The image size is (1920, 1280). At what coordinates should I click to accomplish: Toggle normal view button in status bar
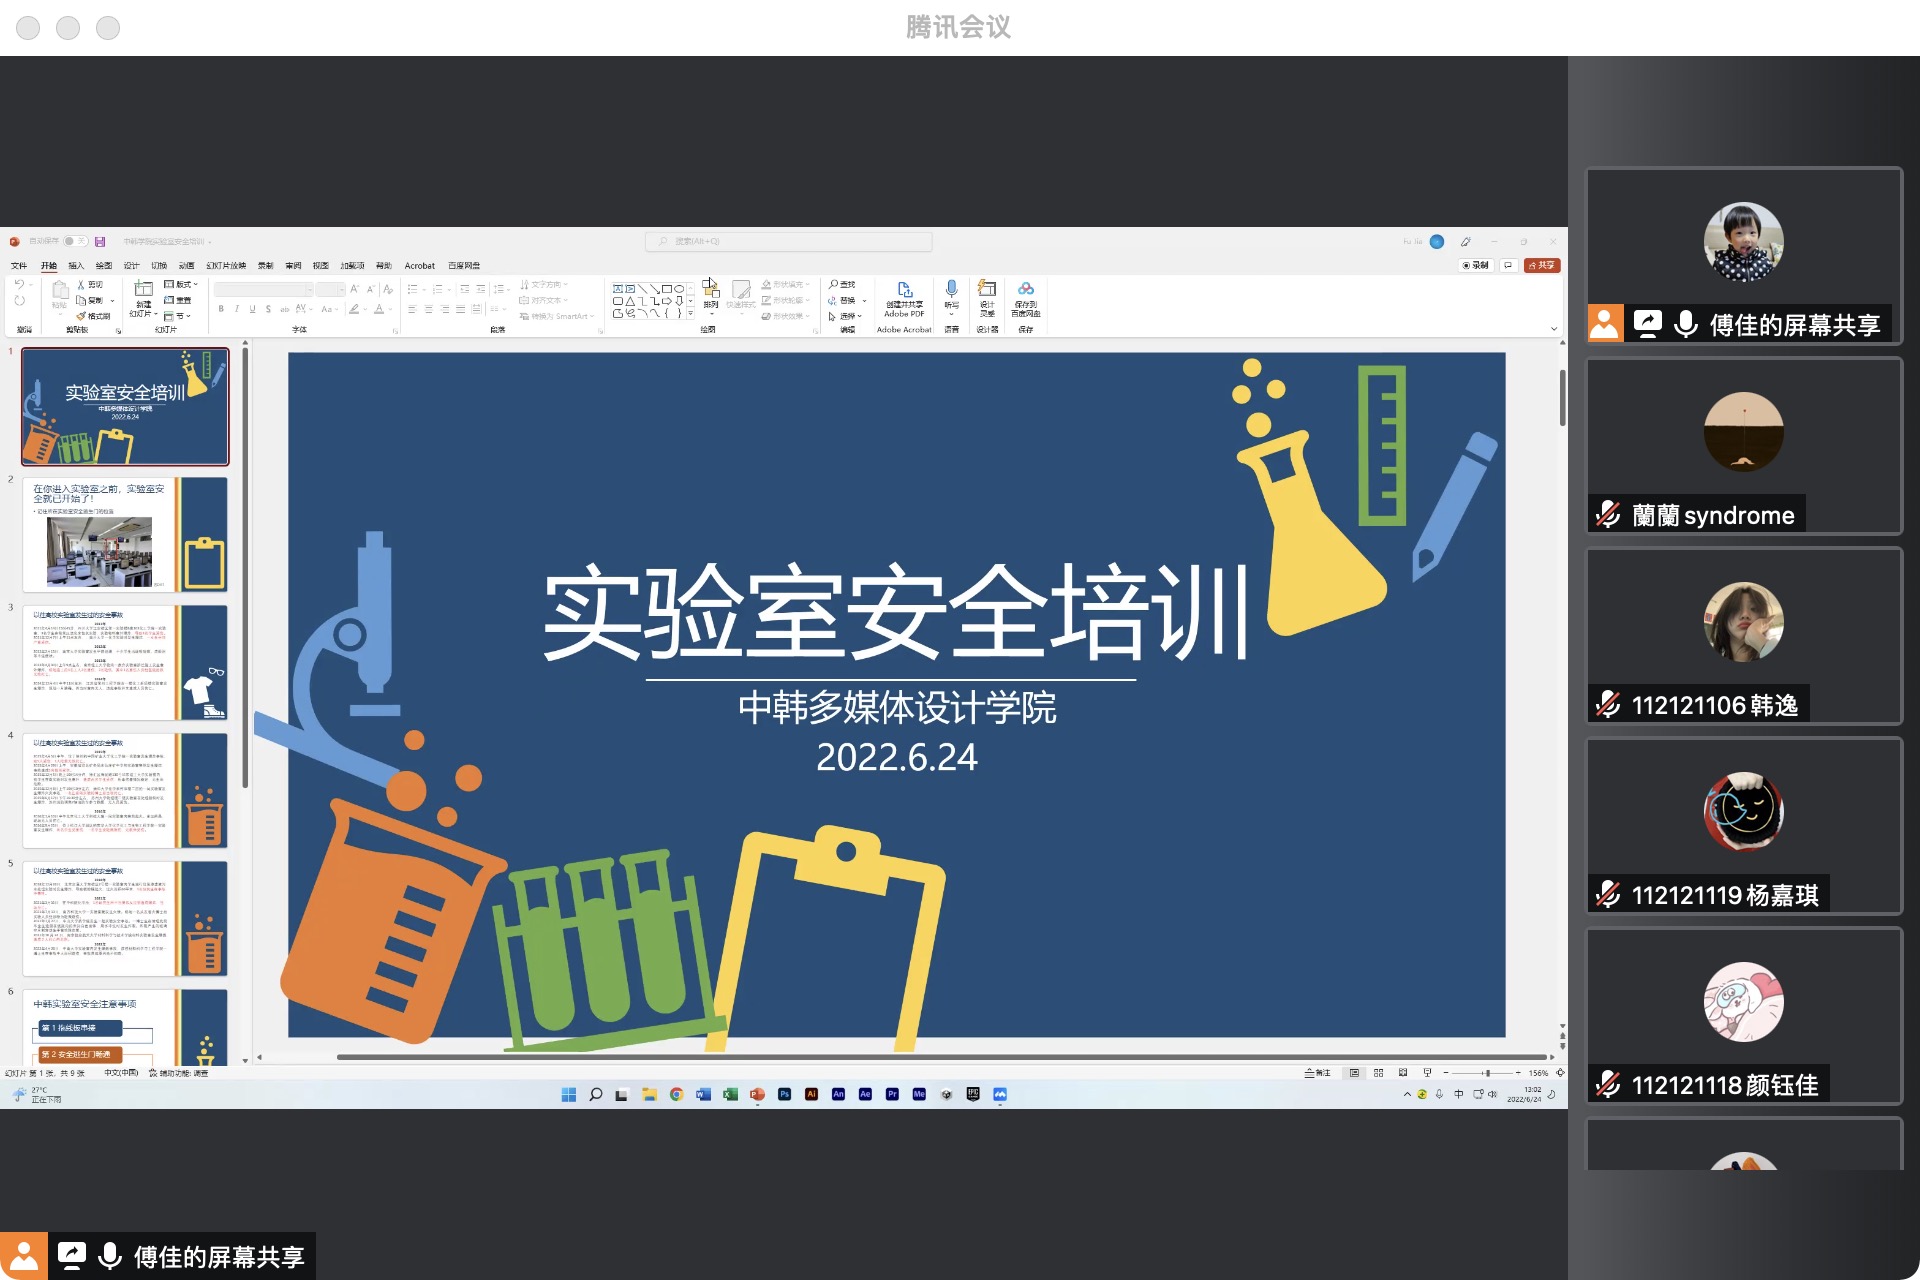pyautogui.click(x=1354, y=1073)
